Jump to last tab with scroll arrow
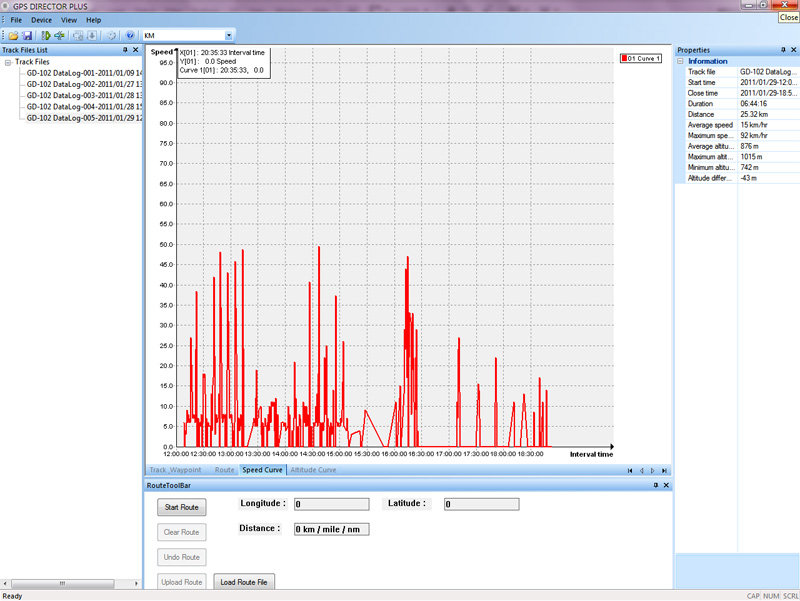Image resolution: width=800 pixels, height=601 pixels. (x=664, y=470)
